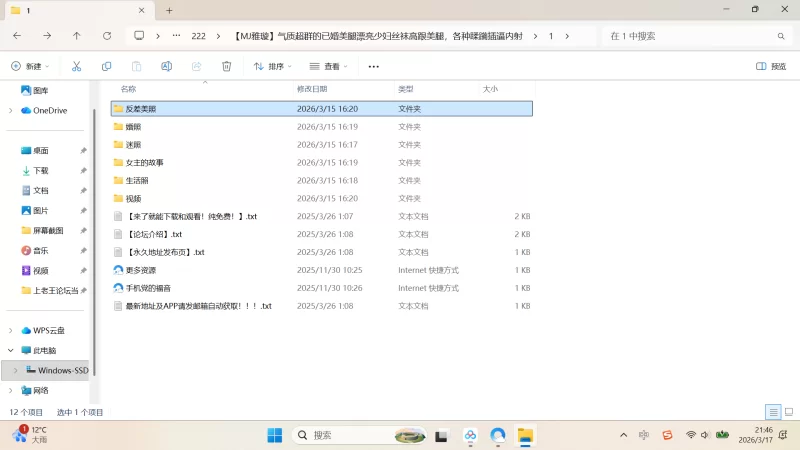This screenshot has height=450, width=800.
Task: Click the Rename icon in toolbar
Action: 167,66
